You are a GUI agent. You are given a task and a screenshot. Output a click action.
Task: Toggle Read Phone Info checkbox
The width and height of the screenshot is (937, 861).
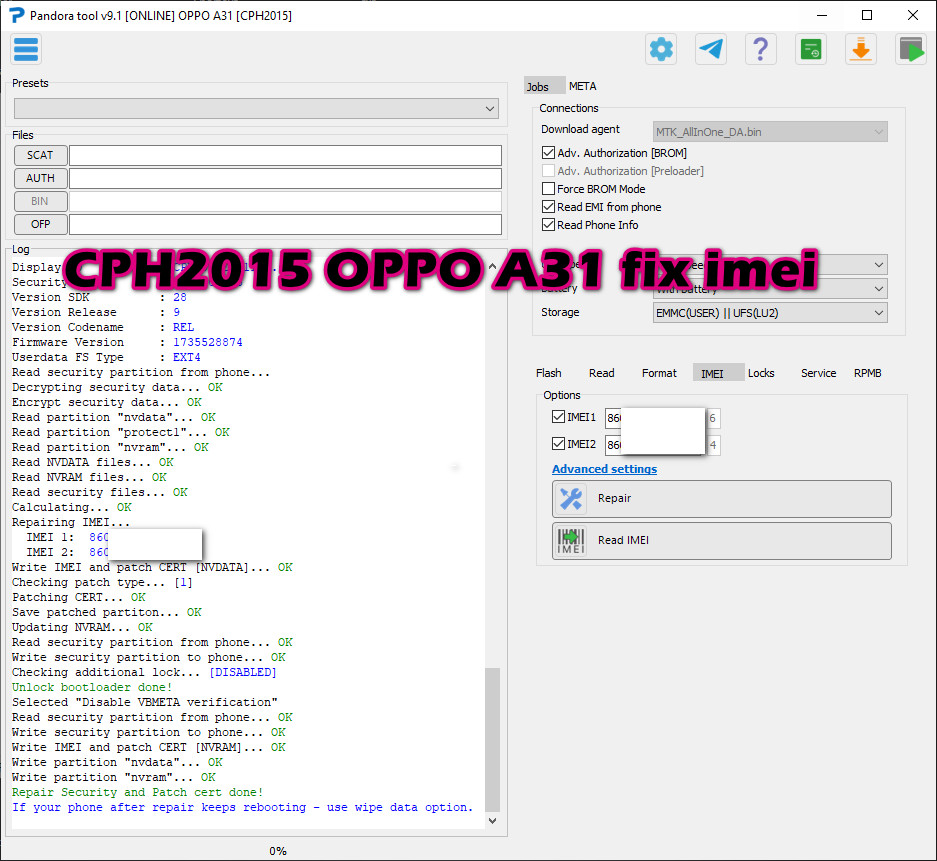[x=548, y=225]
